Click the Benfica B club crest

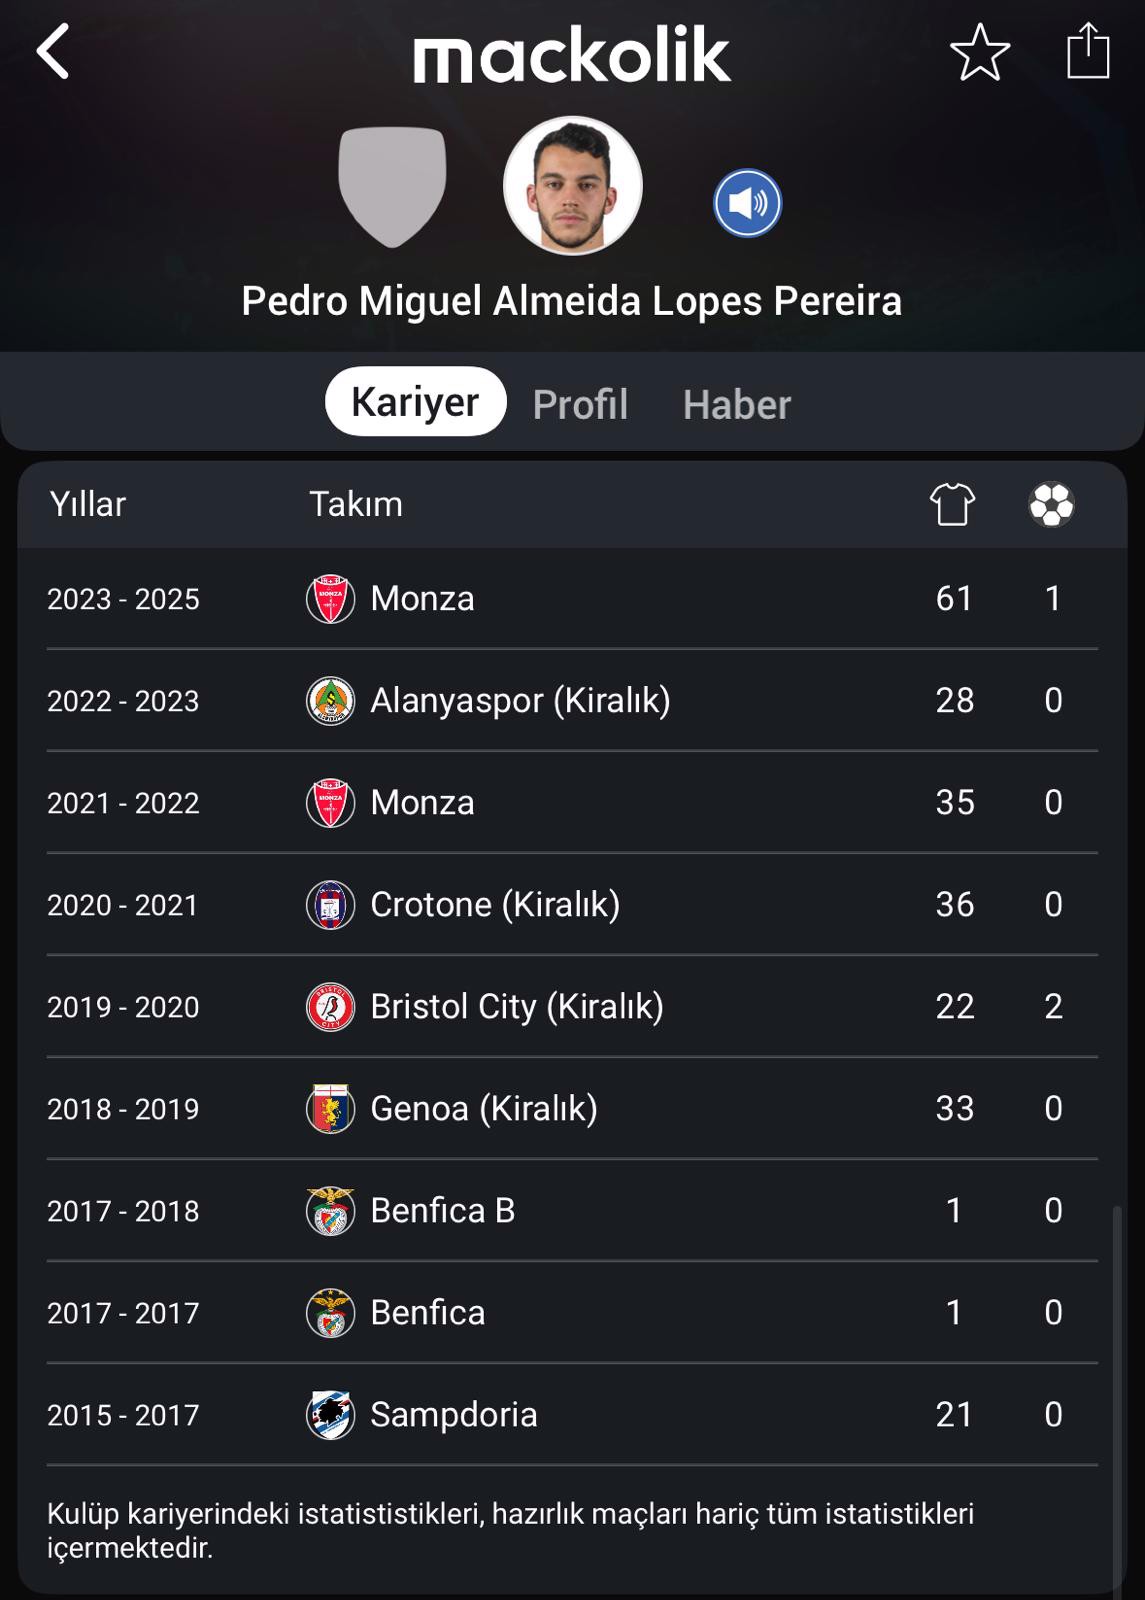pyautogui.click(x=330, y=1211)
